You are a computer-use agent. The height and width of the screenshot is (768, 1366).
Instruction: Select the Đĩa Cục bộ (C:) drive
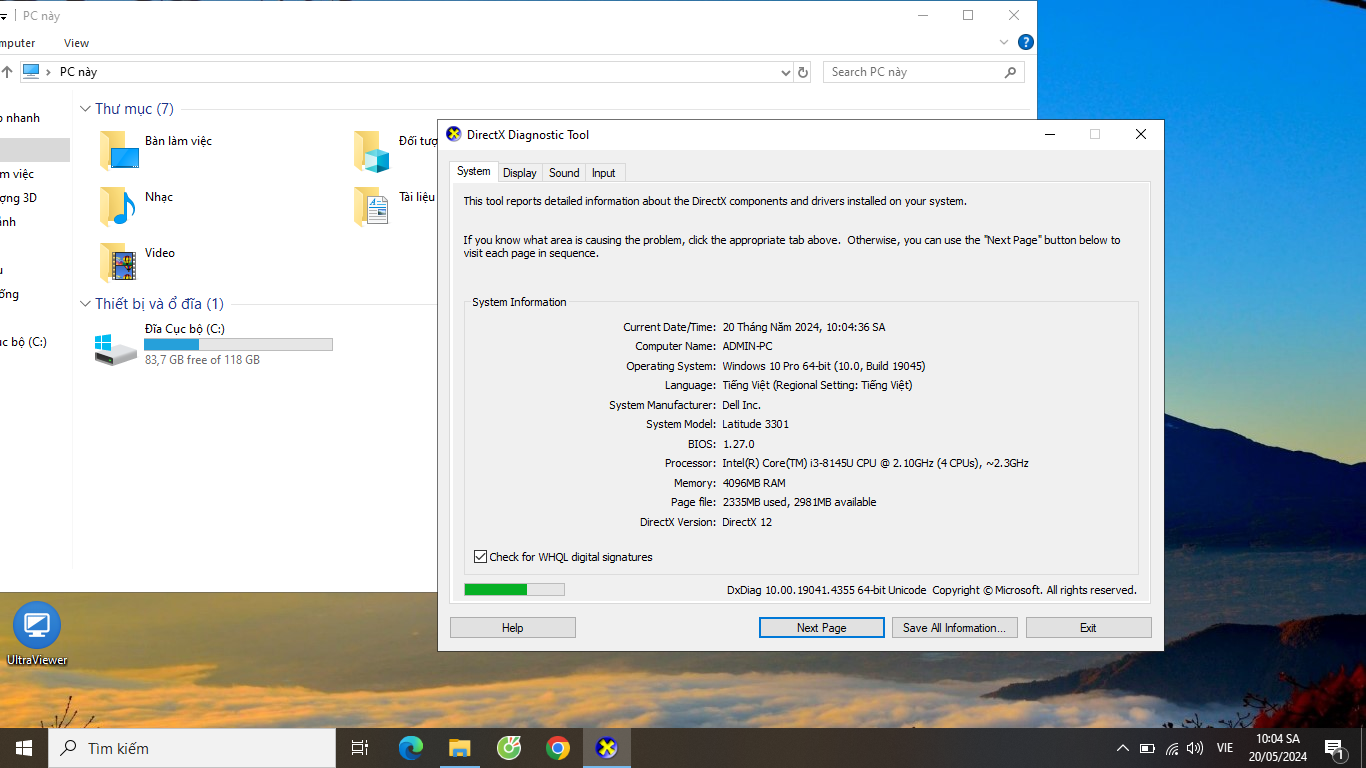pyautogui.click(x=214, y=344)
